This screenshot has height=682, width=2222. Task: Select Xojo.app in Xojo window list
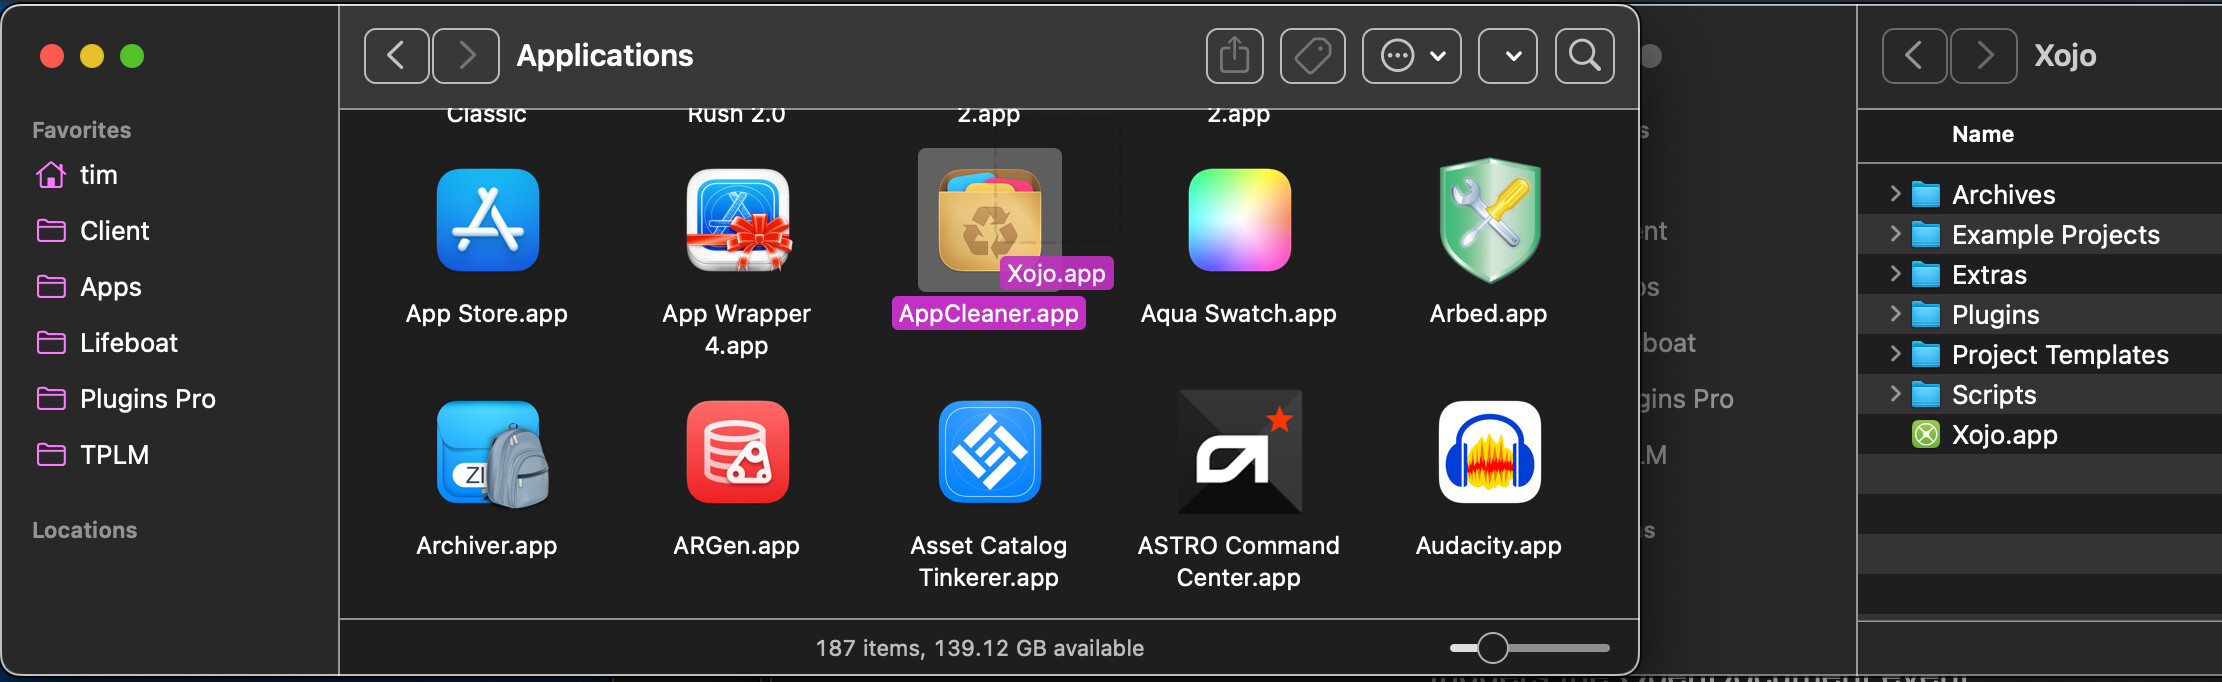coord(2040,434)
